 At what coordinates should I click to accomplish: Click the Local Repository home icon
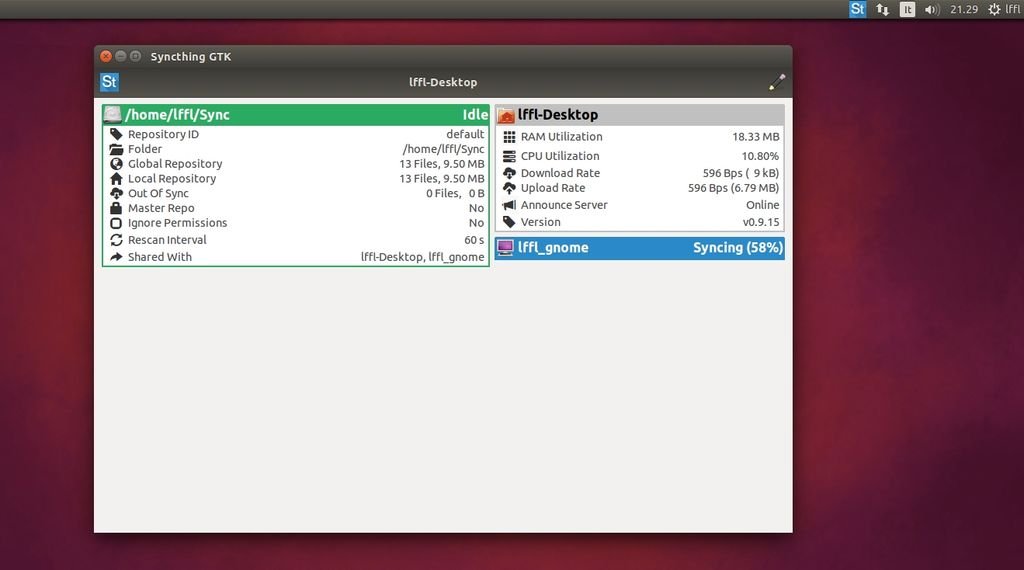[116, 179]
